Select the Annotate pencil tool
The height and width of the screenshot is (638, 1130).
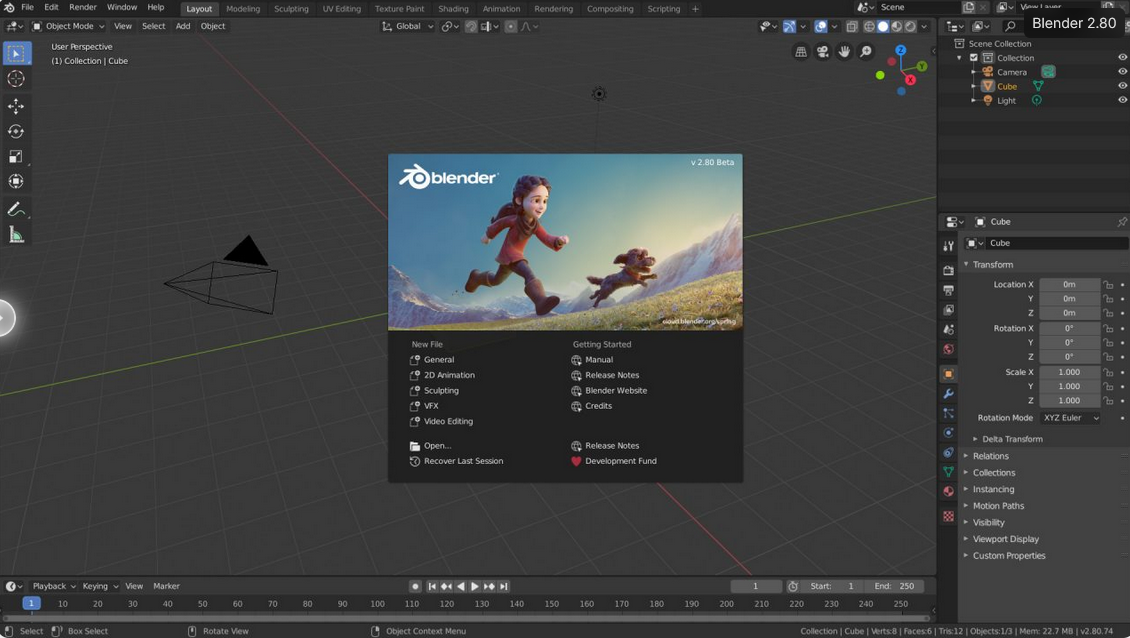click(16, 209)
